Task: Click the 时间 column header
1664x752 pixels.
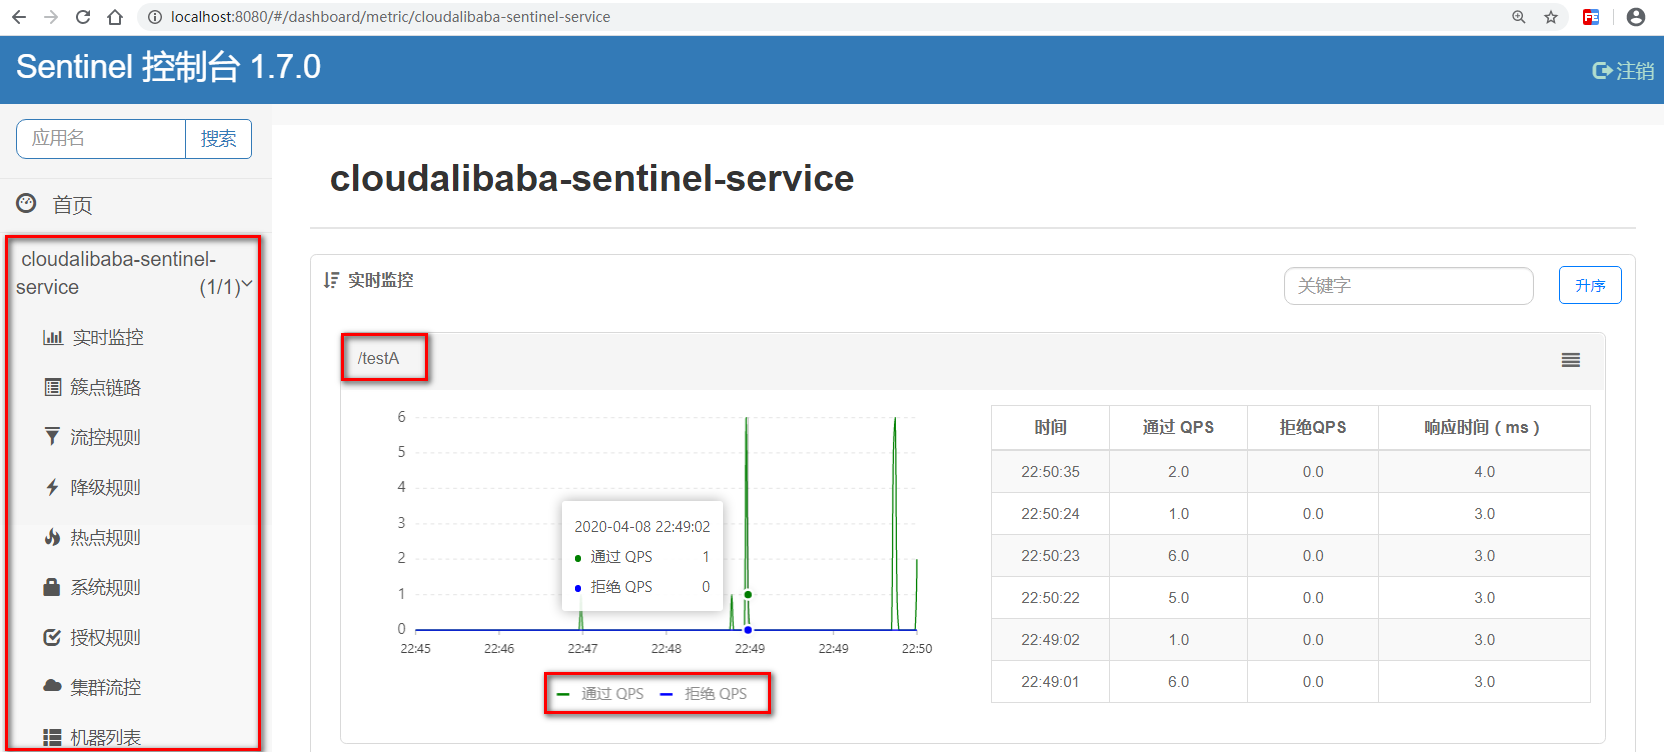Action: pyautogui.click(x=1050, y=428)
